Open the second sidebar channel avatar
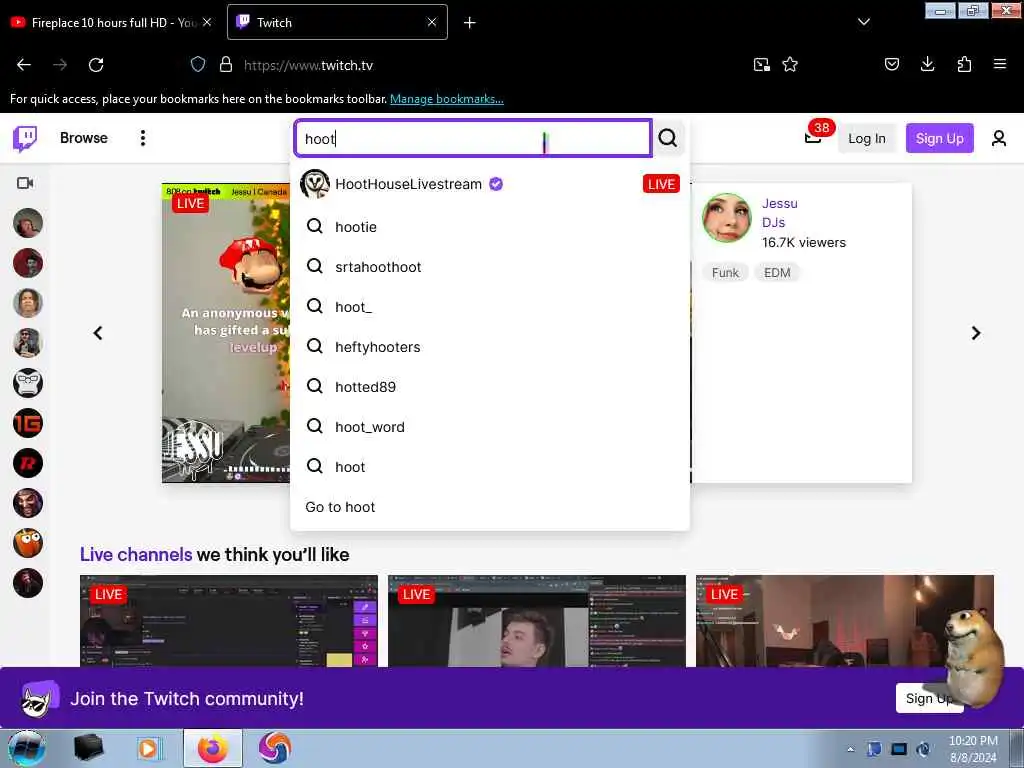 (x=27, y=263)
